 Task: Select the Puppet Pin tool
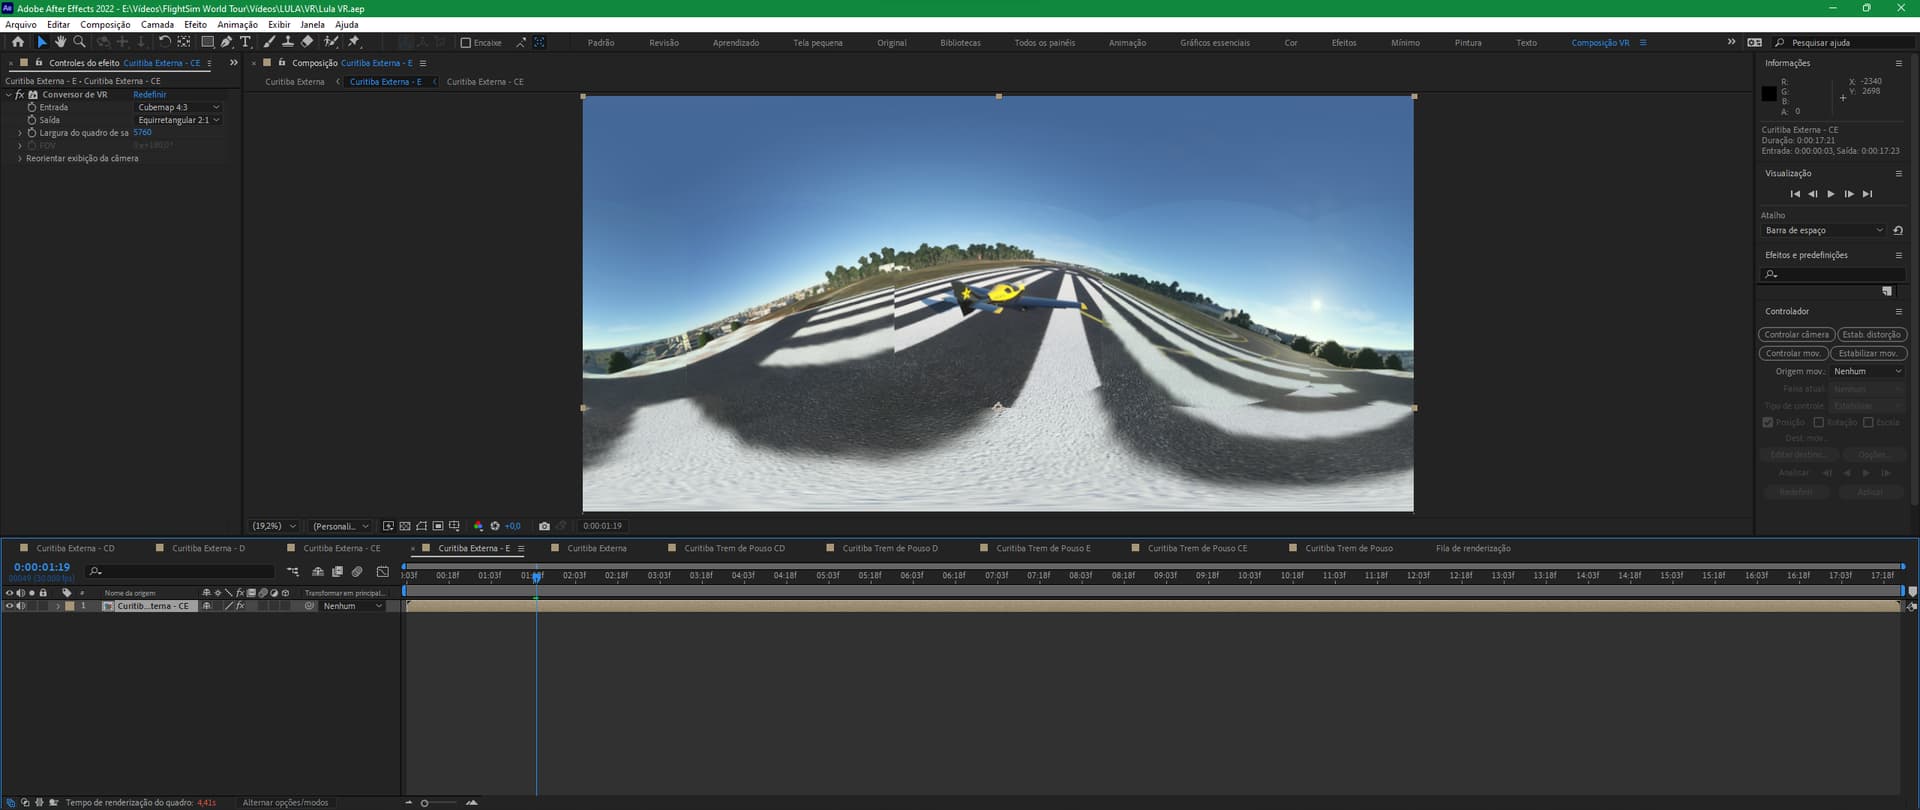353,42
